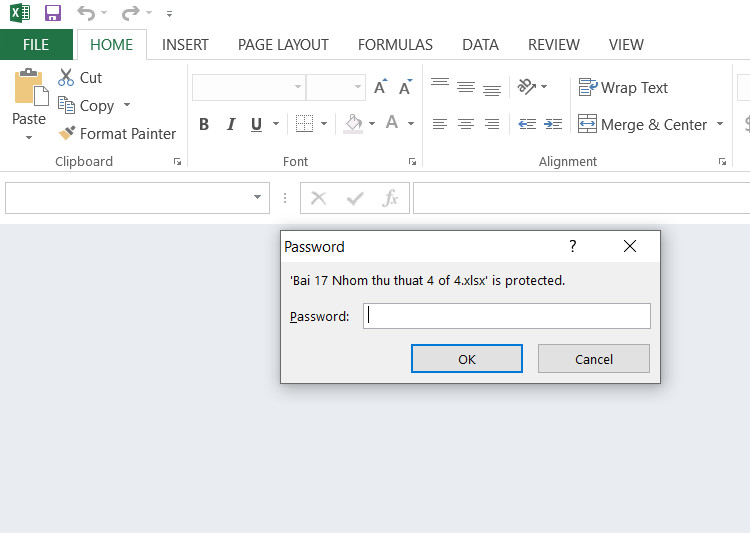Select Bottom Align icon
The image size is (750, 533).
(492, 88)
